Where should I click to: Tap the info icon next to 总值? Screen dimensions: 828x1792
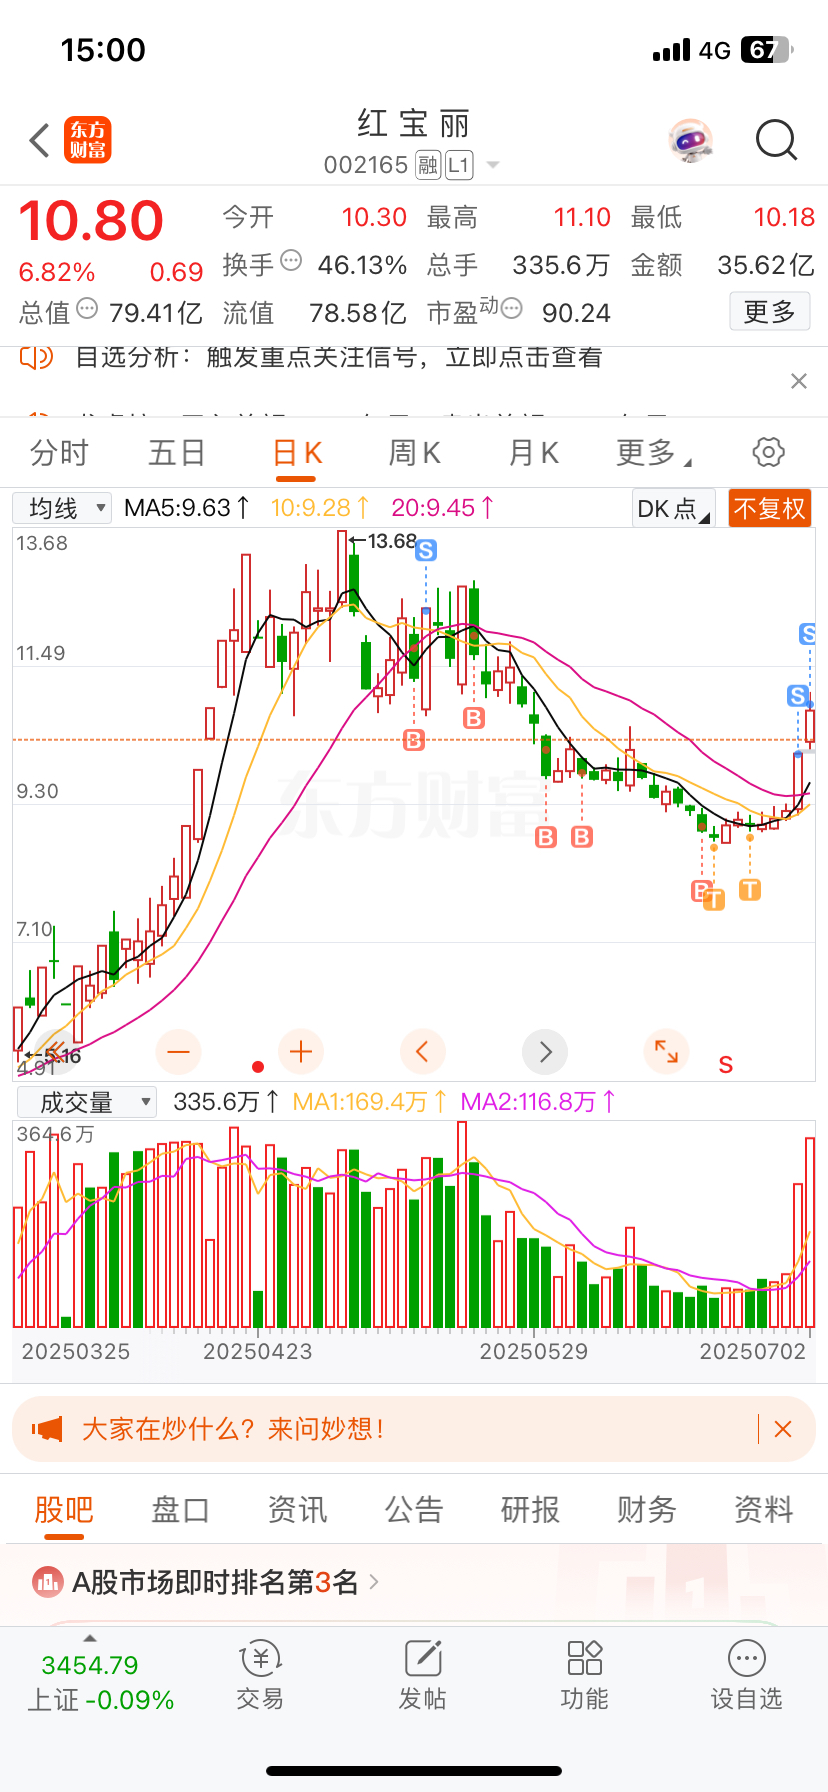coord(87,309)
